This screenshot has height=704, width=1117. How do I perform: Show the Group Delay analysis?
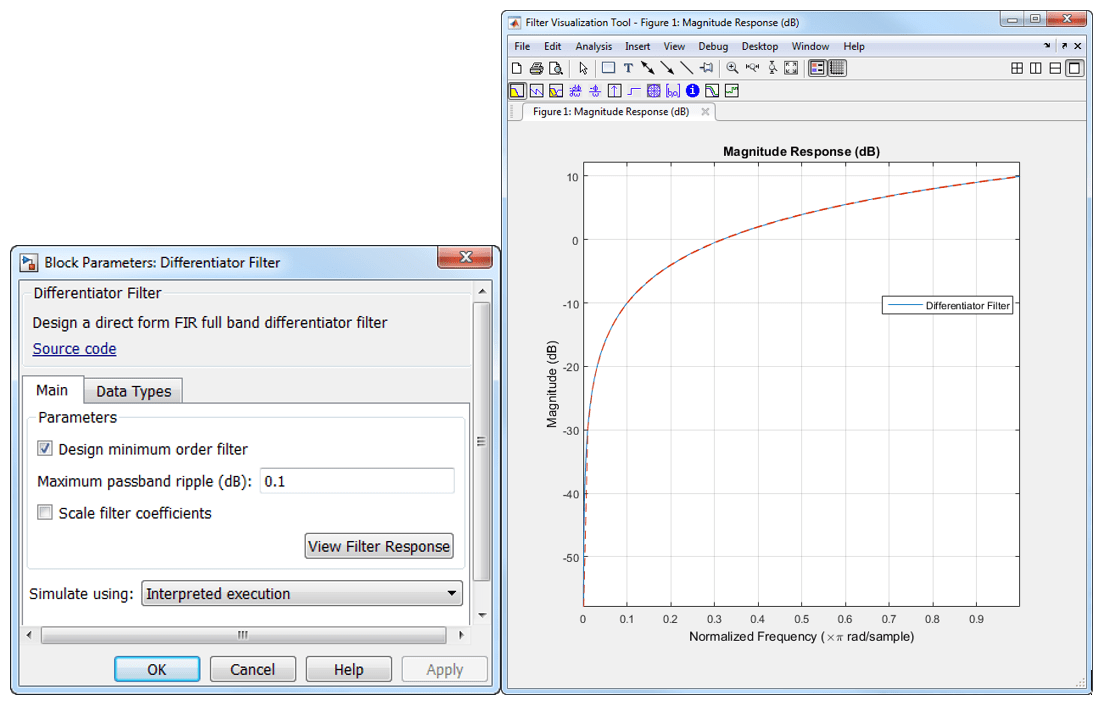[x=576, y=90]
